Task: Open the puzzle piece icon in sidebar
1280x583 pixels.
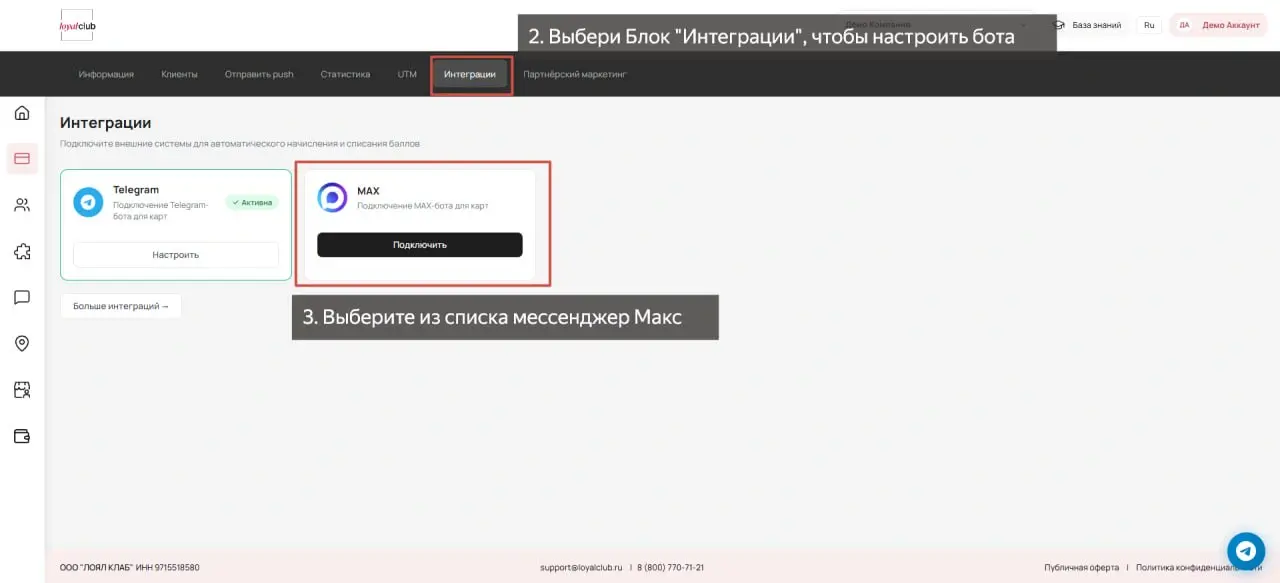Action: point(22,251)
